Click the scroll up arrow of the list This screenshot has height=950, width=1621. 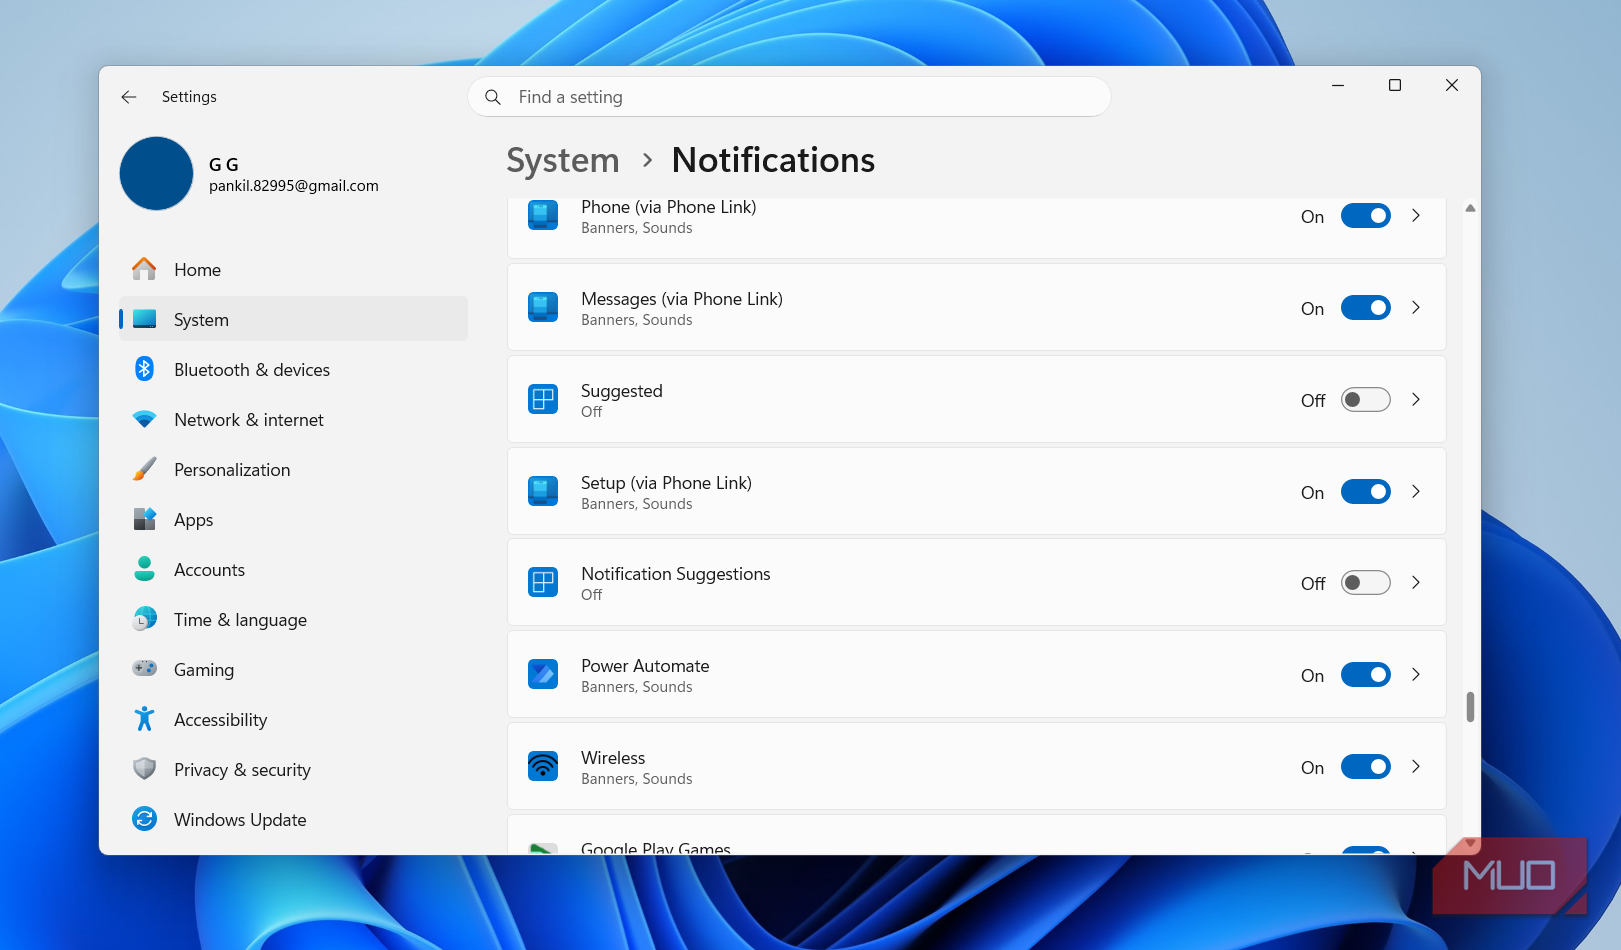point(1470,208)
